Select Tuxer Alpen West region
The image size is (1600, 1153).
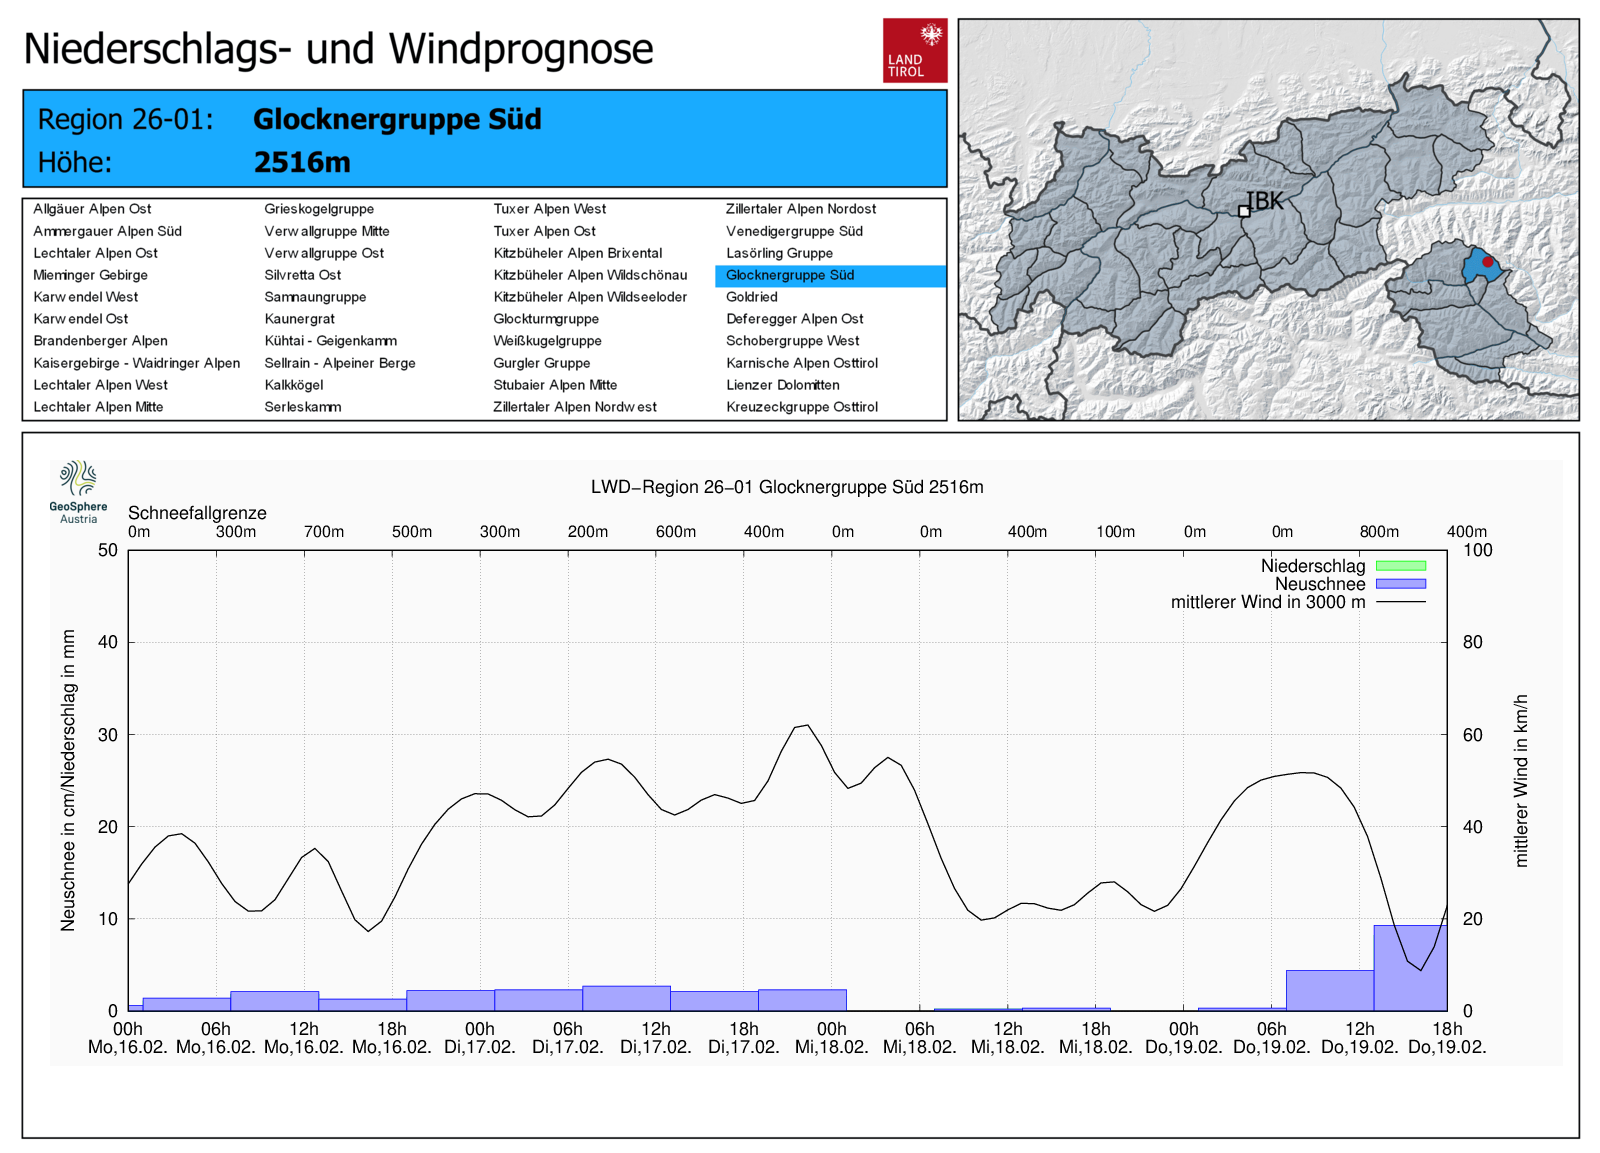pos(550,209)
